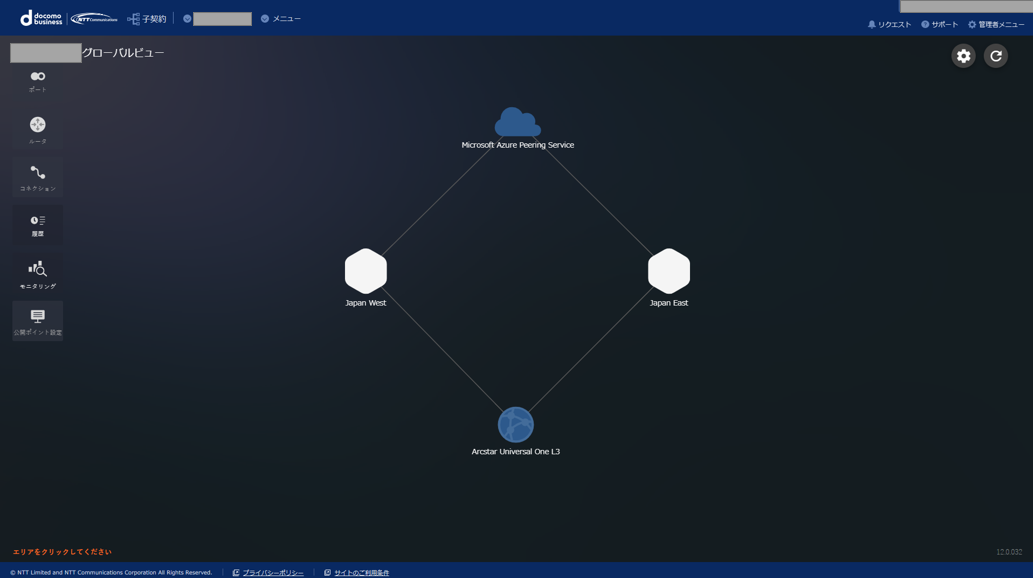Screen dimensions: 1033x578
Task: Open 子契約 (child contracts) in the header
Action: pyautogui.click(x=147, y=19)
